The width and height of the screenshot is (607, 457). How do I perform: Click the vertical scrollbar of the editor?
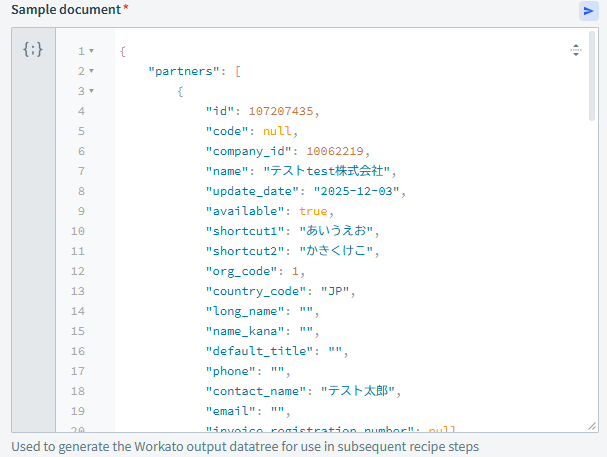(x=592, y=77)
